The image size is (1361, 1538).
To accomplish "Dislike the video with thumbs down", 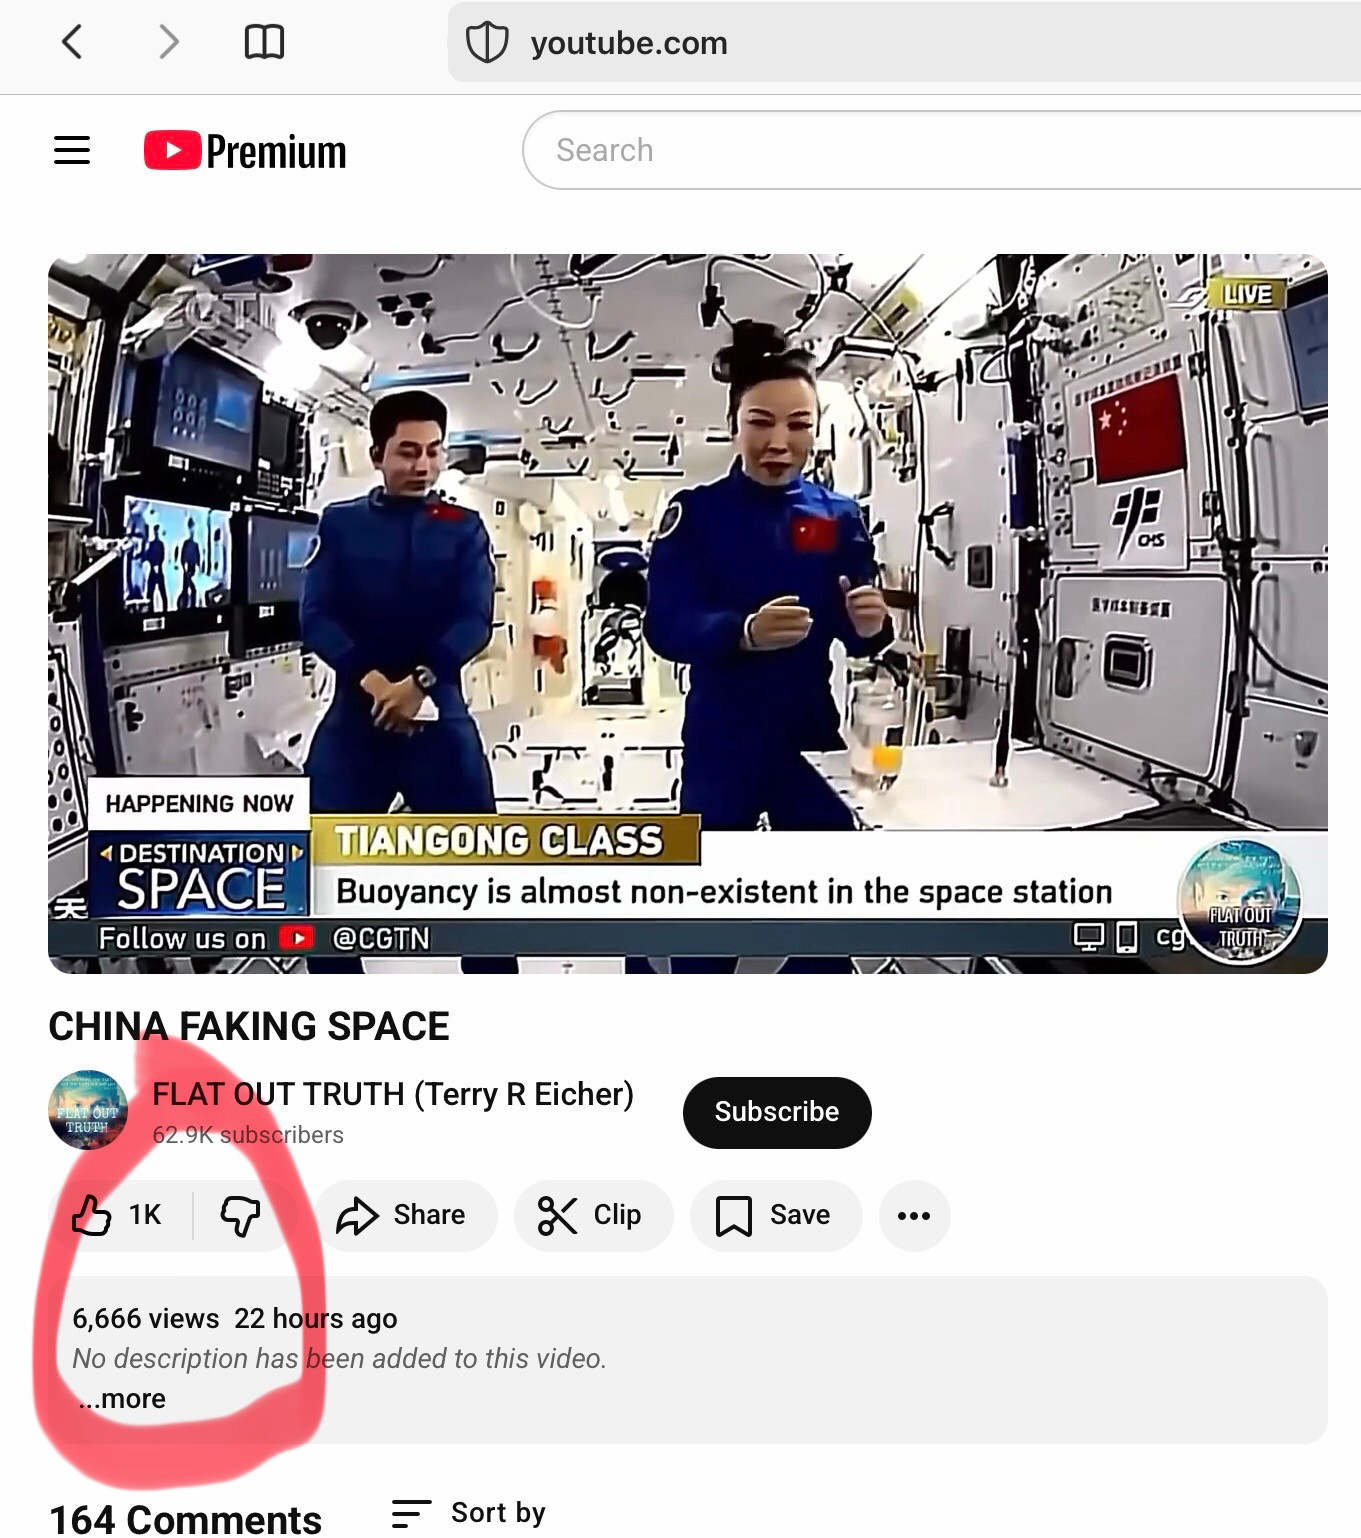I will 241,1215.
